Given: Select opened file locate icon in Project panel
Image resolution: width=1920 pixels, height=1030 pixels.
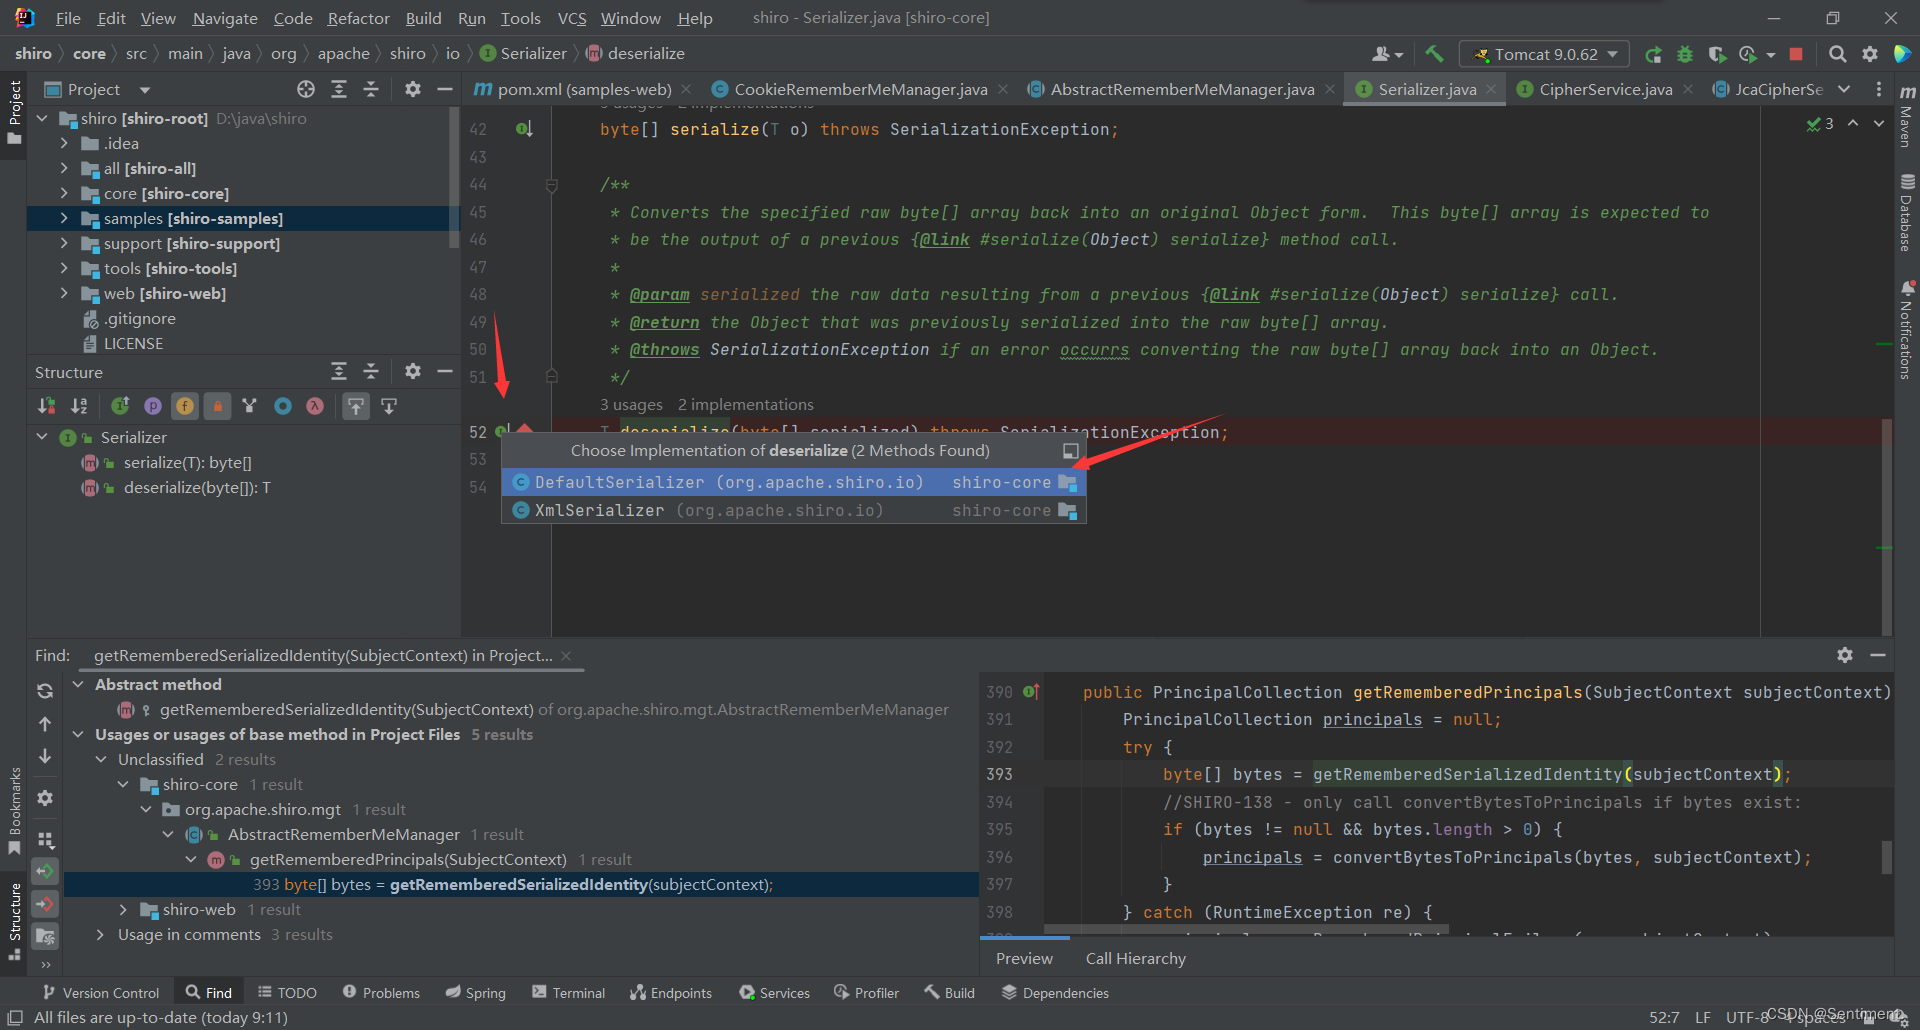Looking at the screenshot, I should coord(306,89).
